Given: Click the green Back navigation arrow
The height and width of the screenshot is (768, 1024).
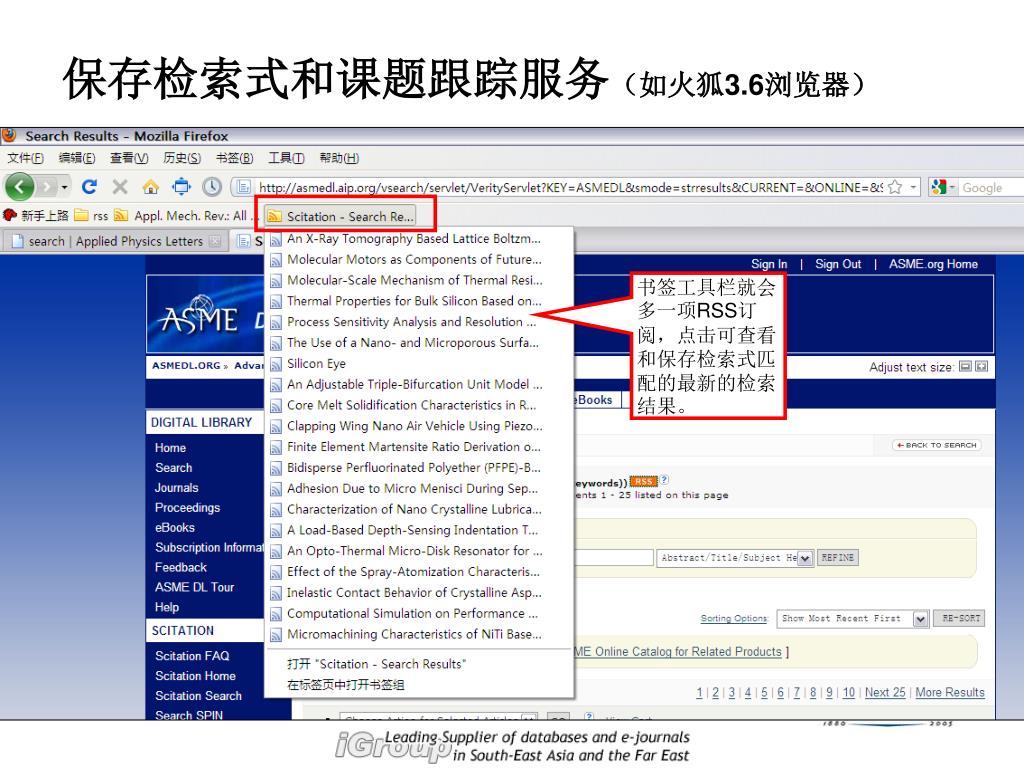Looking at the screenshot, I should tap(20, 187).
